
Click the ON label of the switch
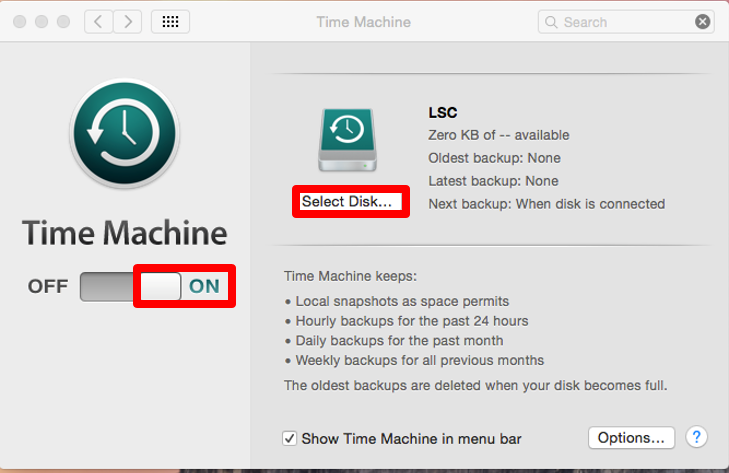(204, 286)
